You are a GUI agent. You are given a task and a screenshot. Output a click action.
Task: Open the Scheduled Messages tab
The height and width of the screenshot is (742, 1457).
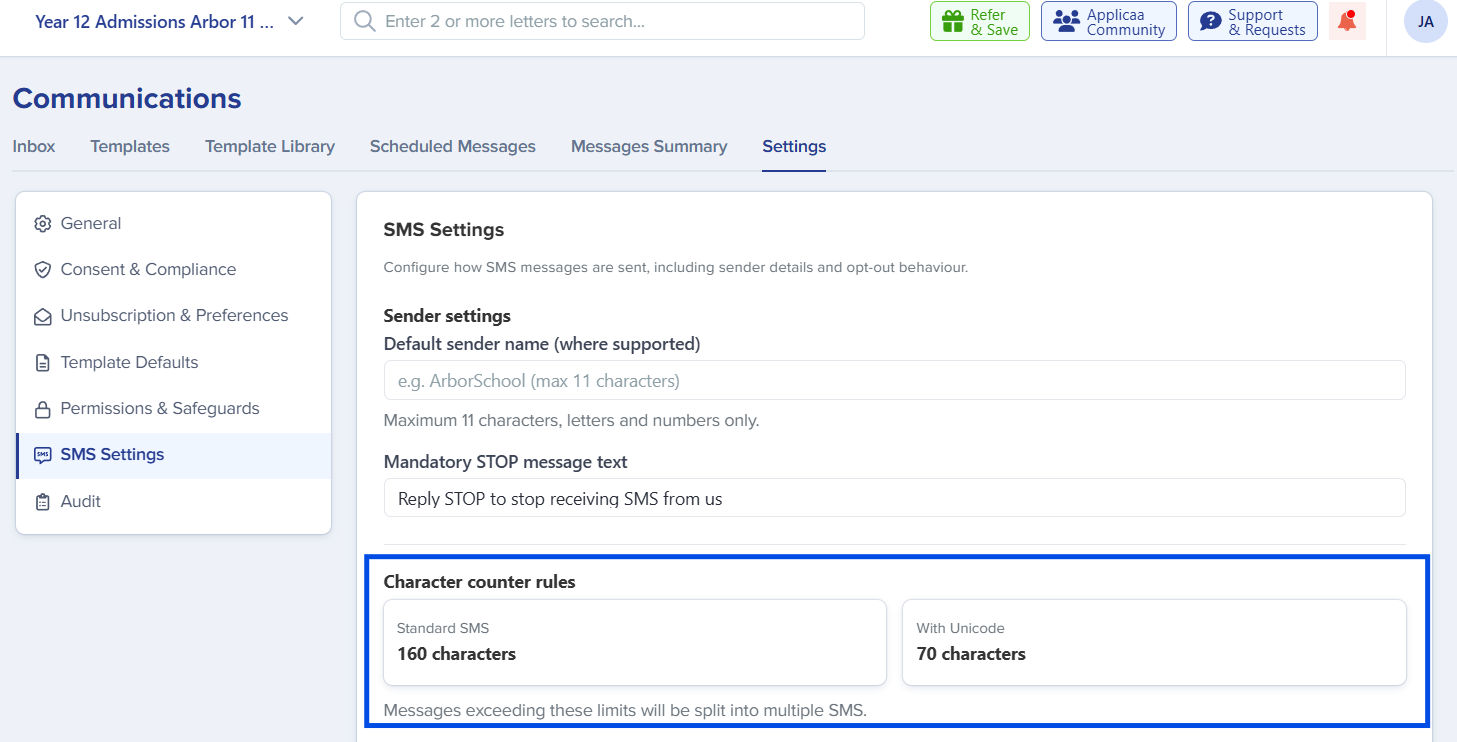[453, 146]
